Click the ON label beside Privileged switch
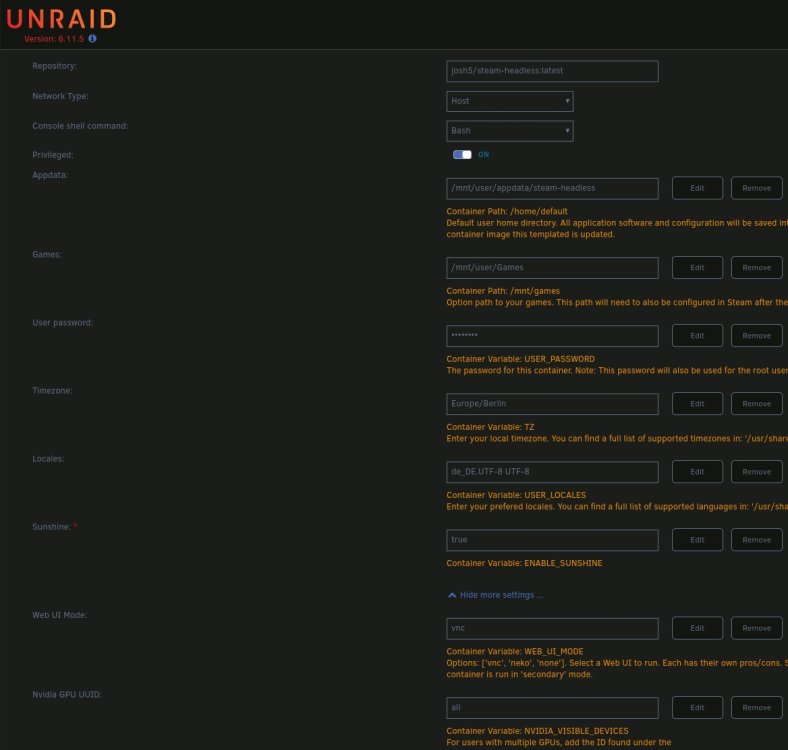The height and width of the screenshot is (750, 788). click(x=483, y=155)
